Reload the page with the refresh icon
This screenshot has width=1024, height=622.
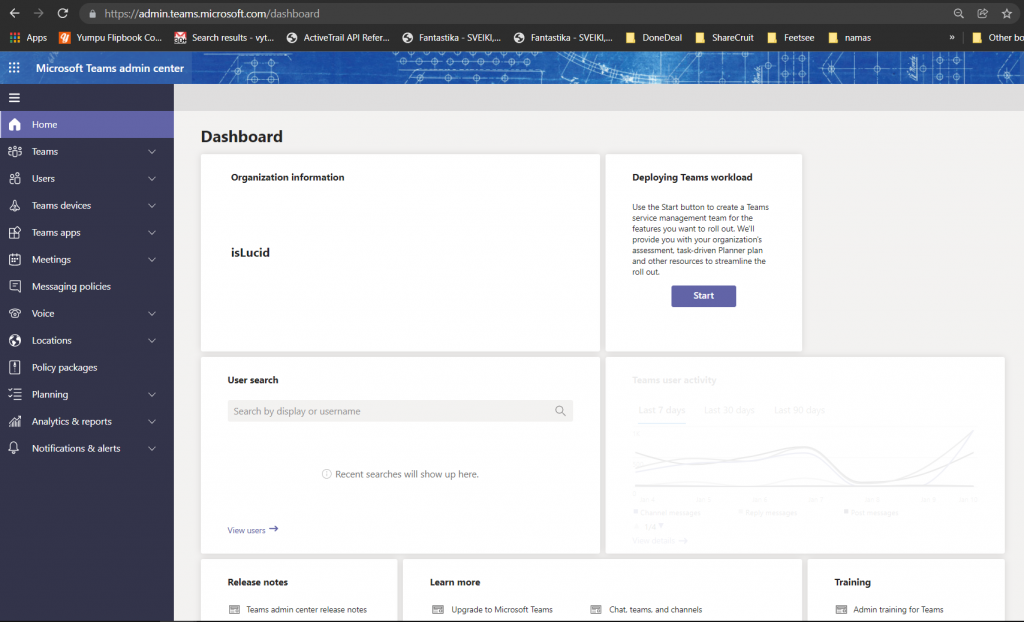click(x=63, y=13)
